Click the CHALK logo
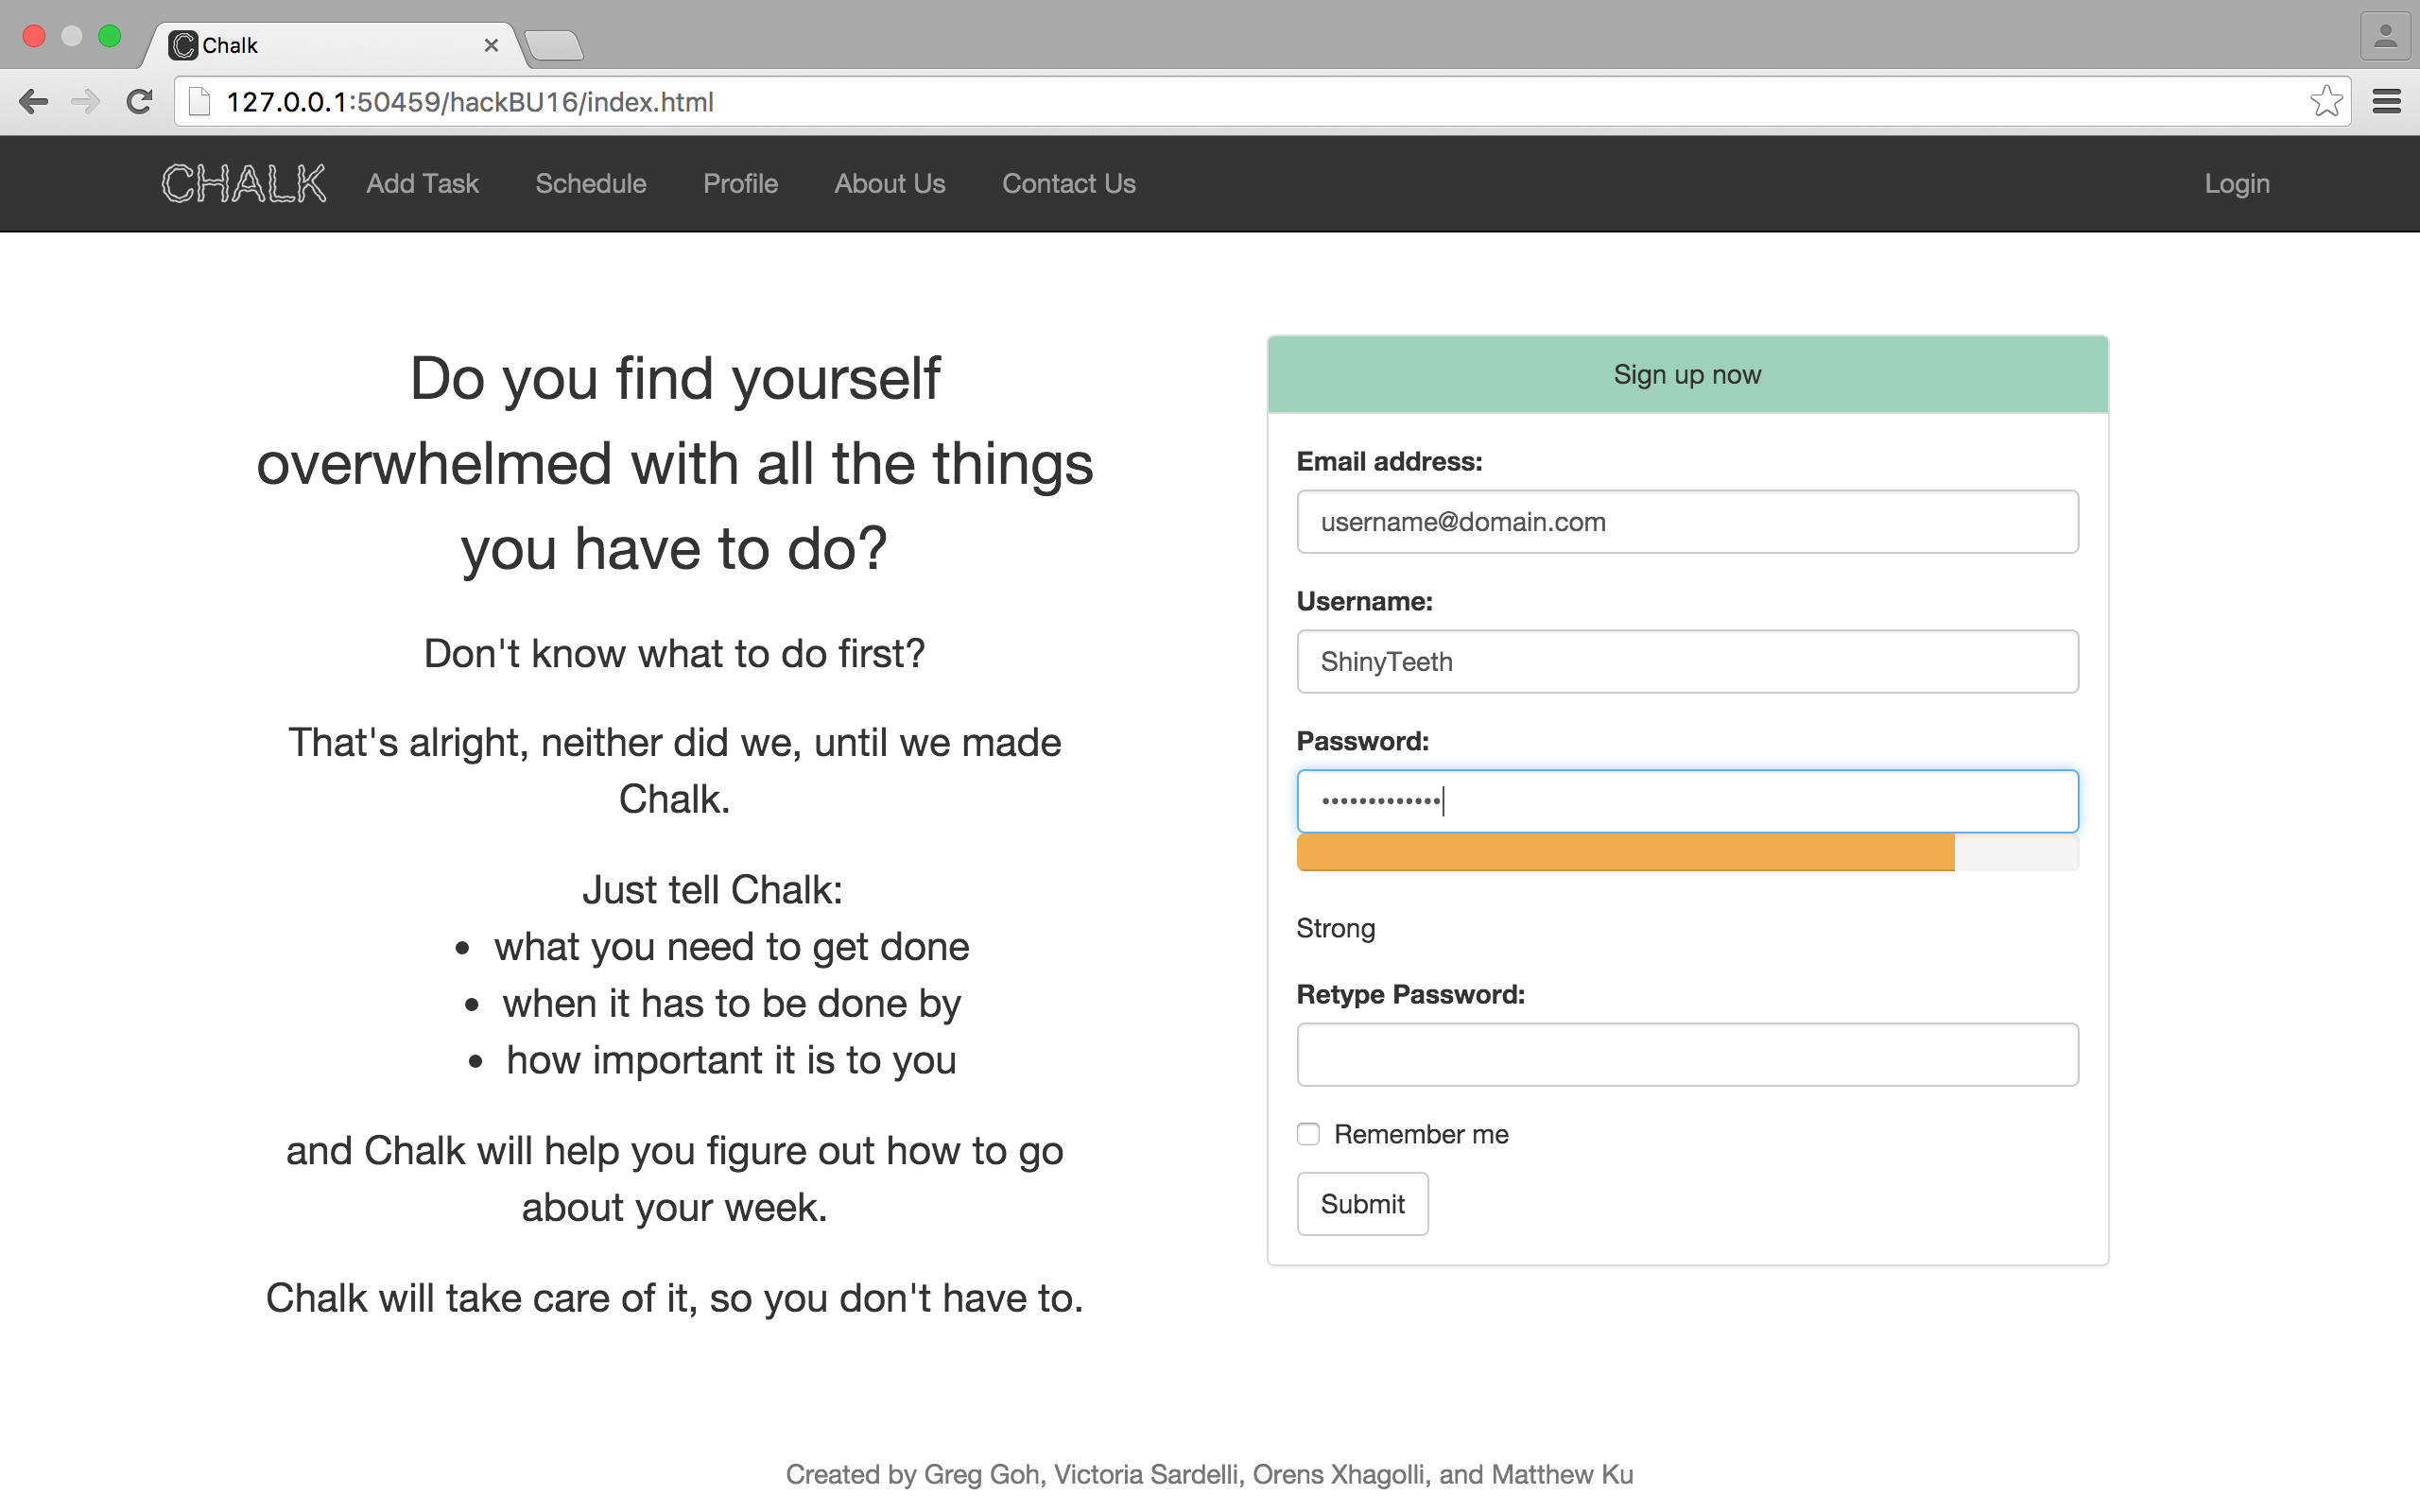Image resolution: width=2420 pixels, height=1512 pixels. click(244, 184)
